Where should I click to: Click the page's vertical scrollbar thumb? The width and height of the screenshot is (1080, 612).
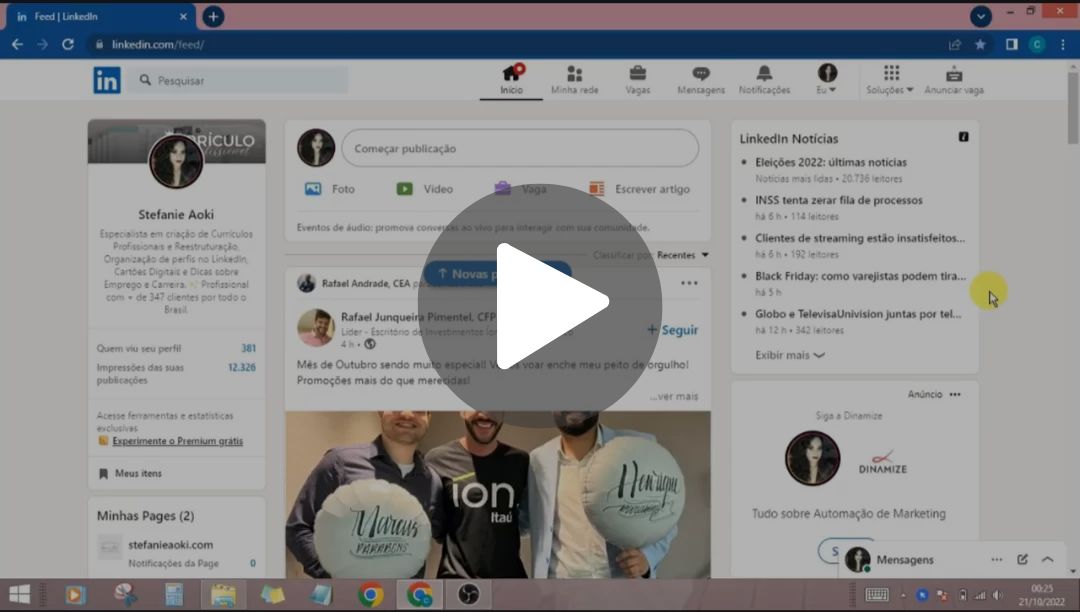point(1073,108)
